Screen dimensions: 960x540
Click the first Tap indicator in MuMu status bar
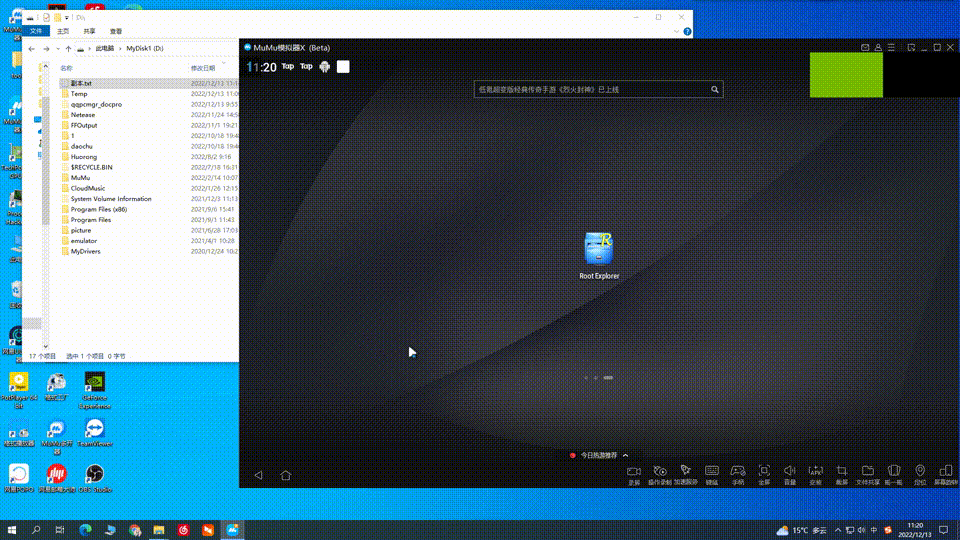click(288, 66)
